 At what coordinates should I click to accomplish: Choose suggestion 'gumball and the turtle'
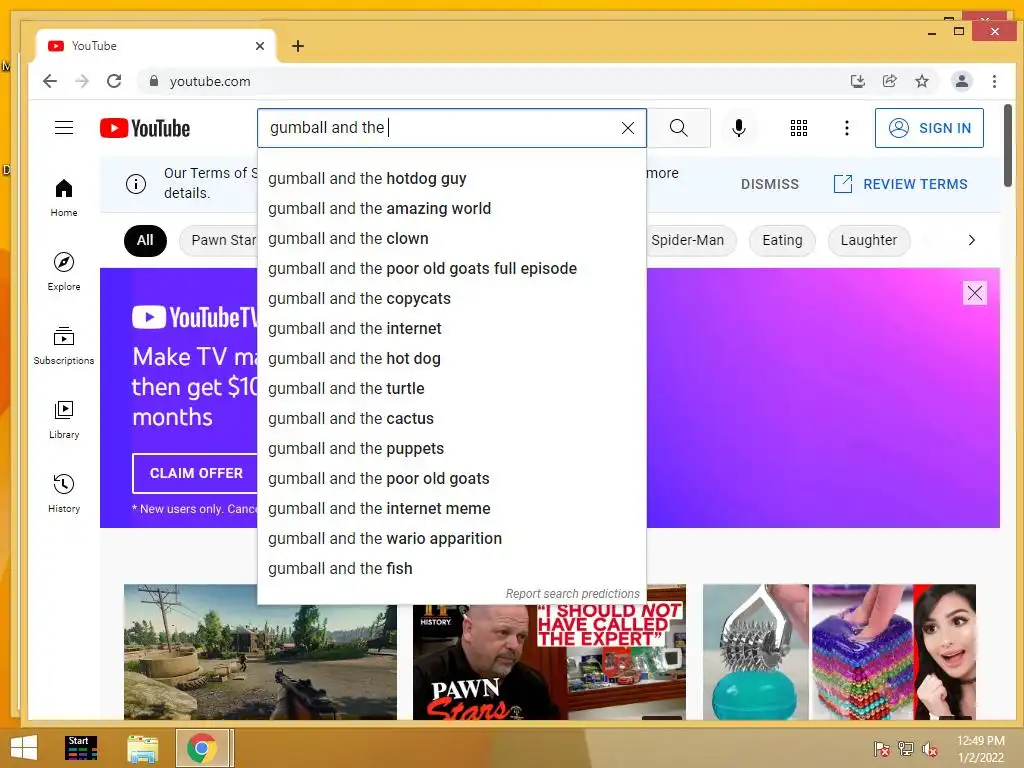click(452, 389)
